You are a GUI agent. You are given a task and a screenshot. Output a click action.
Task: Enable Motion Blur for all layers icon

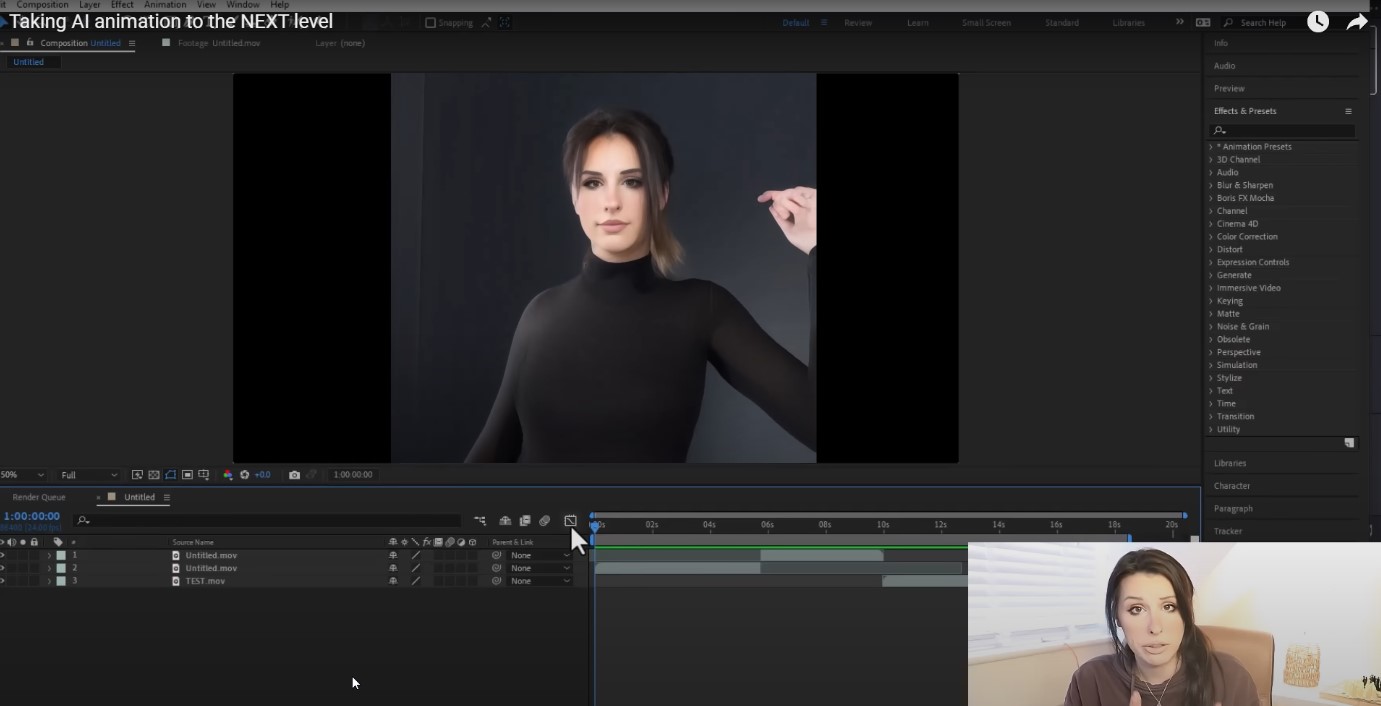coord(545,521)
